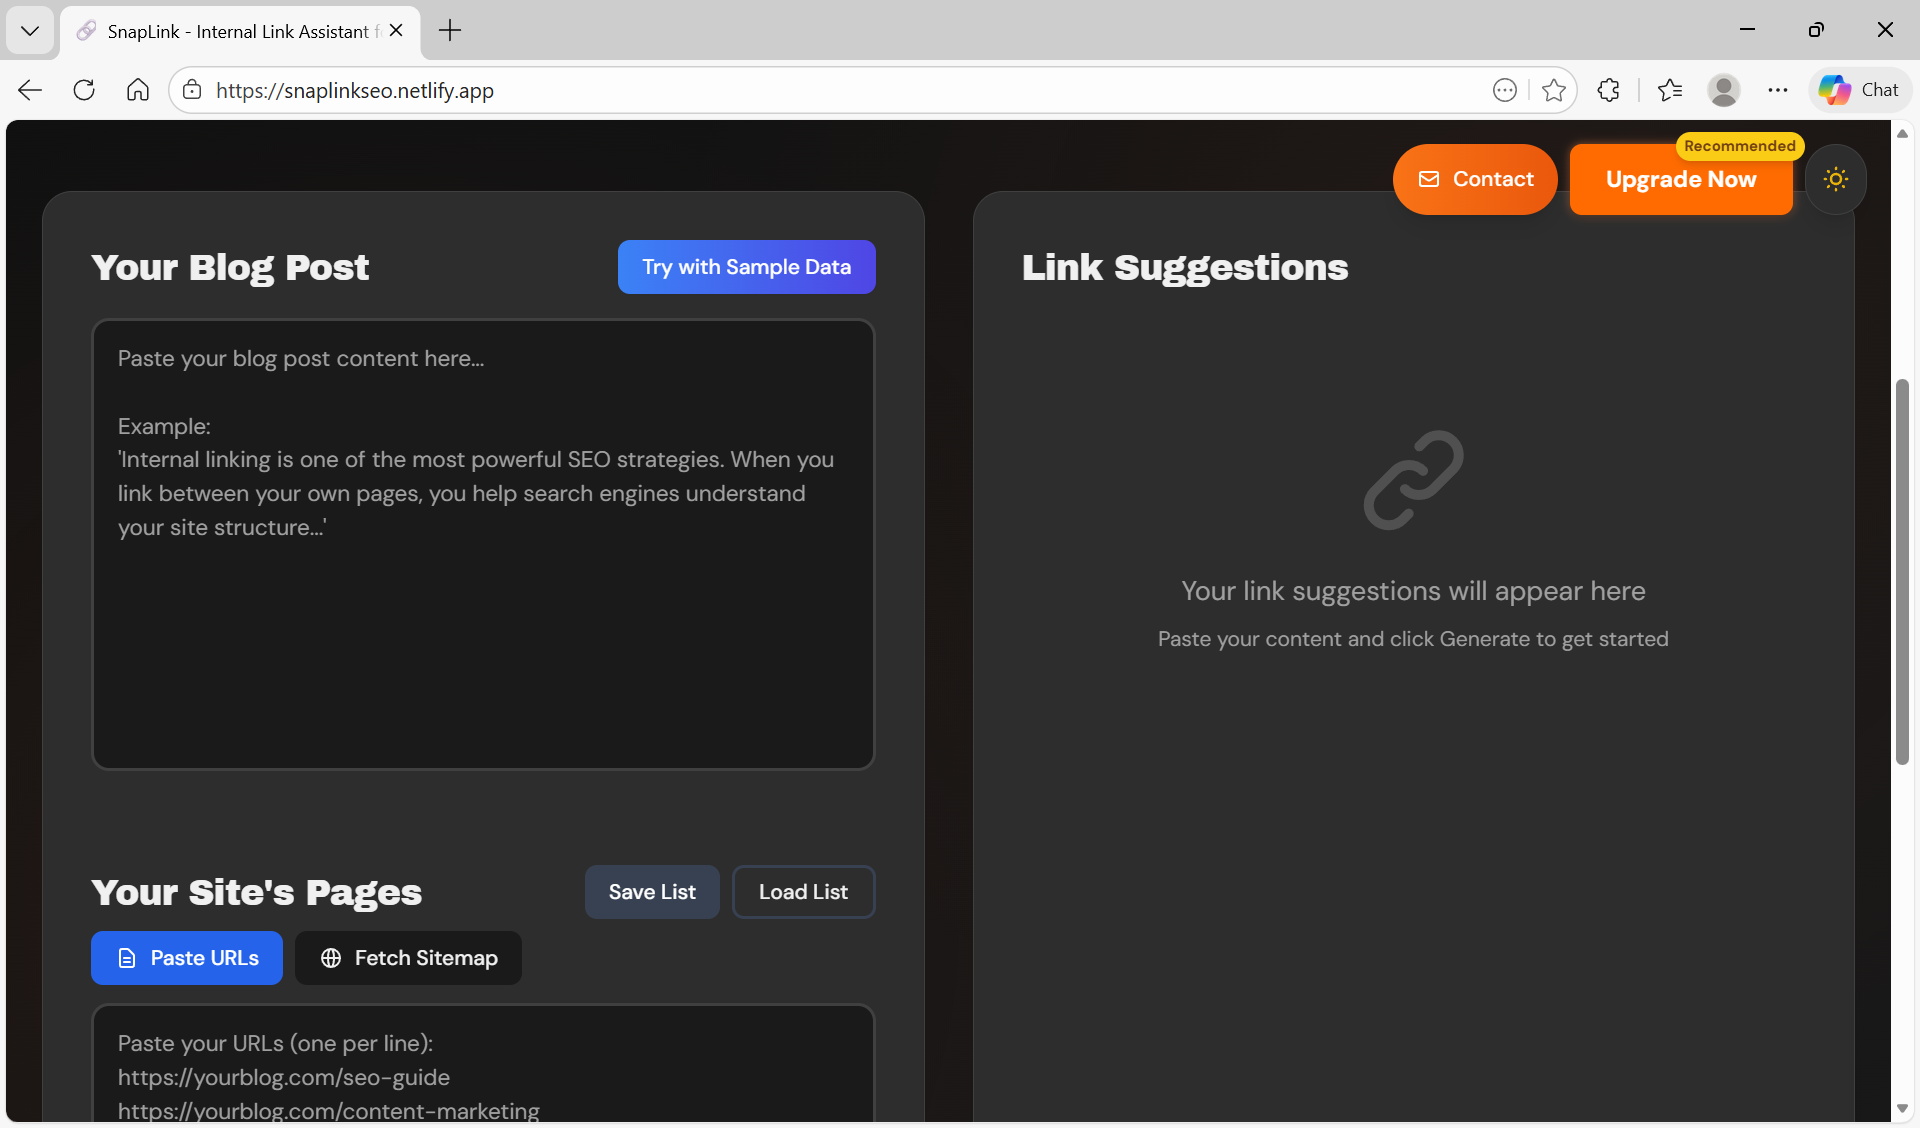Click the page vertical scrollbar thumb
Image resolution: width=1920 pixels, height=1128 pixels.
coord(1902,570)
